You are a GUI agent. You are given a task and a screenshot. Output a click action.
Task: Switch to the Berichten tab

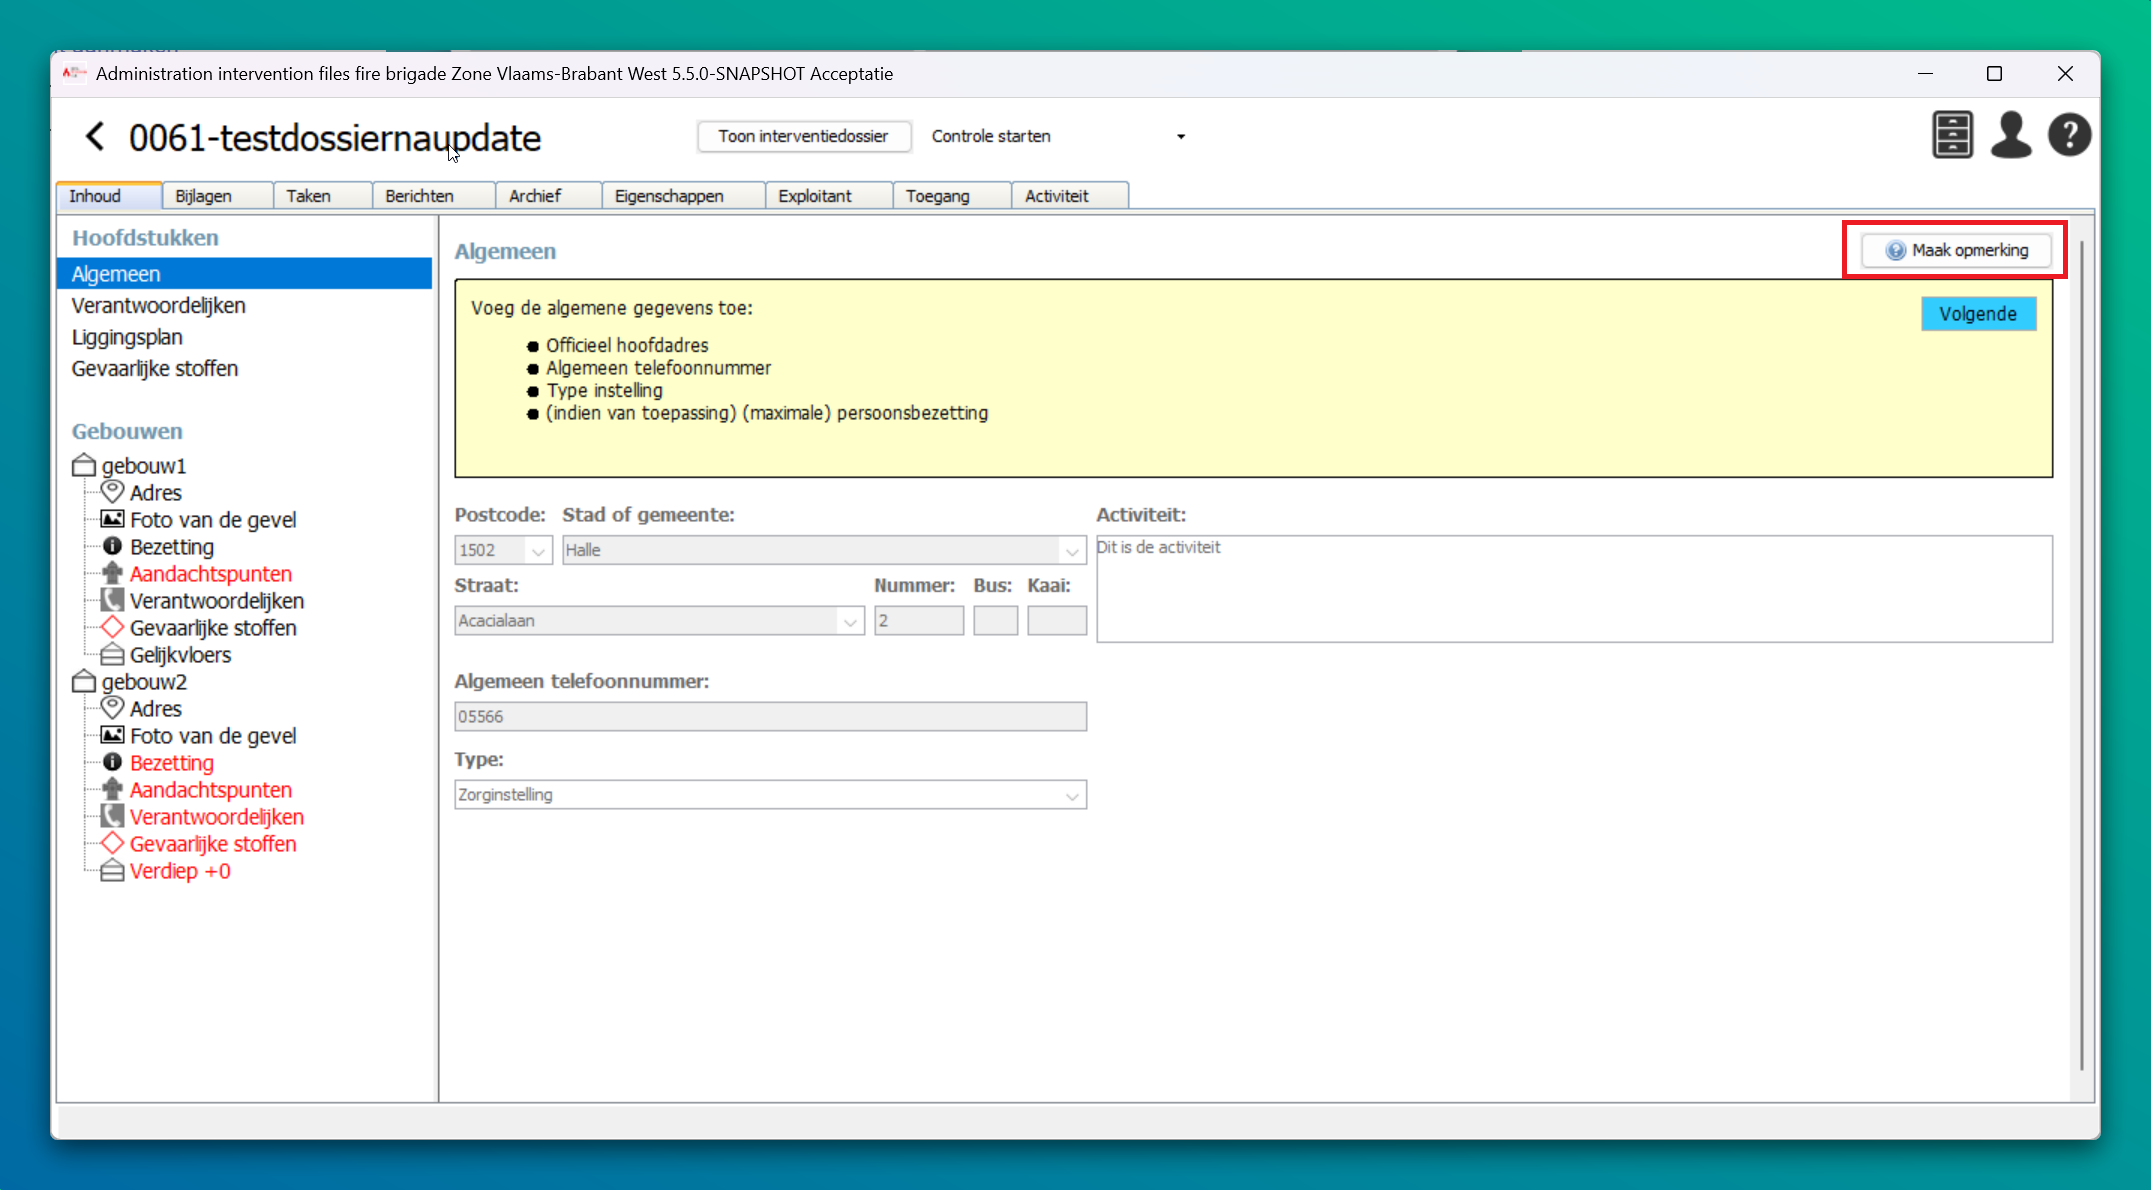coord(434,196)
